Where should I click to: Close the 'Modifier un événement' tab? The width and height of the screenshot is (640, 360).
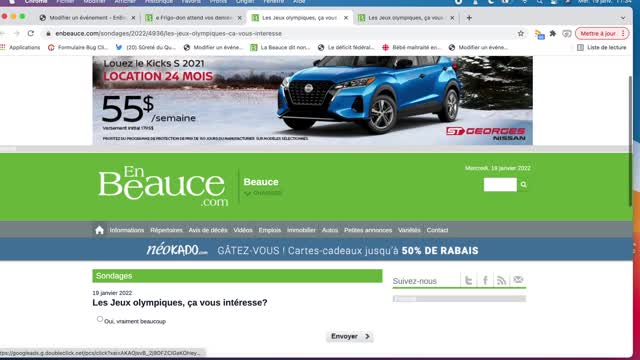(x=133, y=18)
